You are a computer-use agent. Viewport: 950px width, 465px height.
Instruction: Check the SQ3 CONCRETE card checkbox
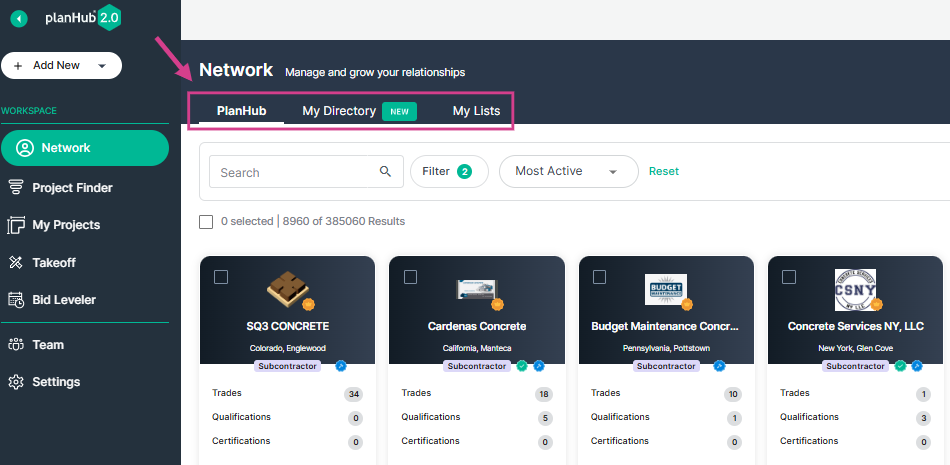point(221,277)
